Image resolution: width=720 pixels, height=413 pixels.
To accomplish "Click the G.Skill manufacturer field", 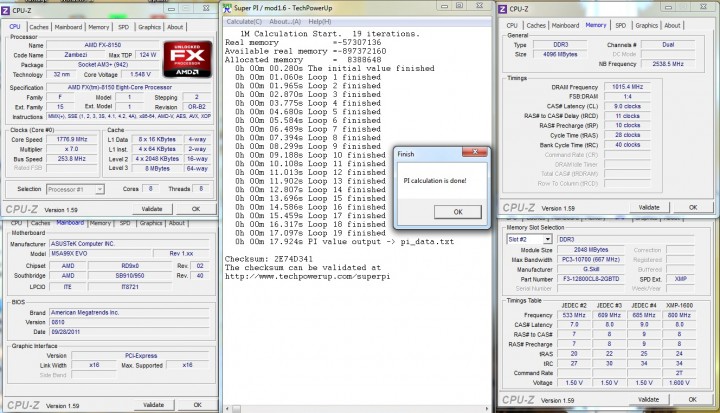I will coord(591,269).
